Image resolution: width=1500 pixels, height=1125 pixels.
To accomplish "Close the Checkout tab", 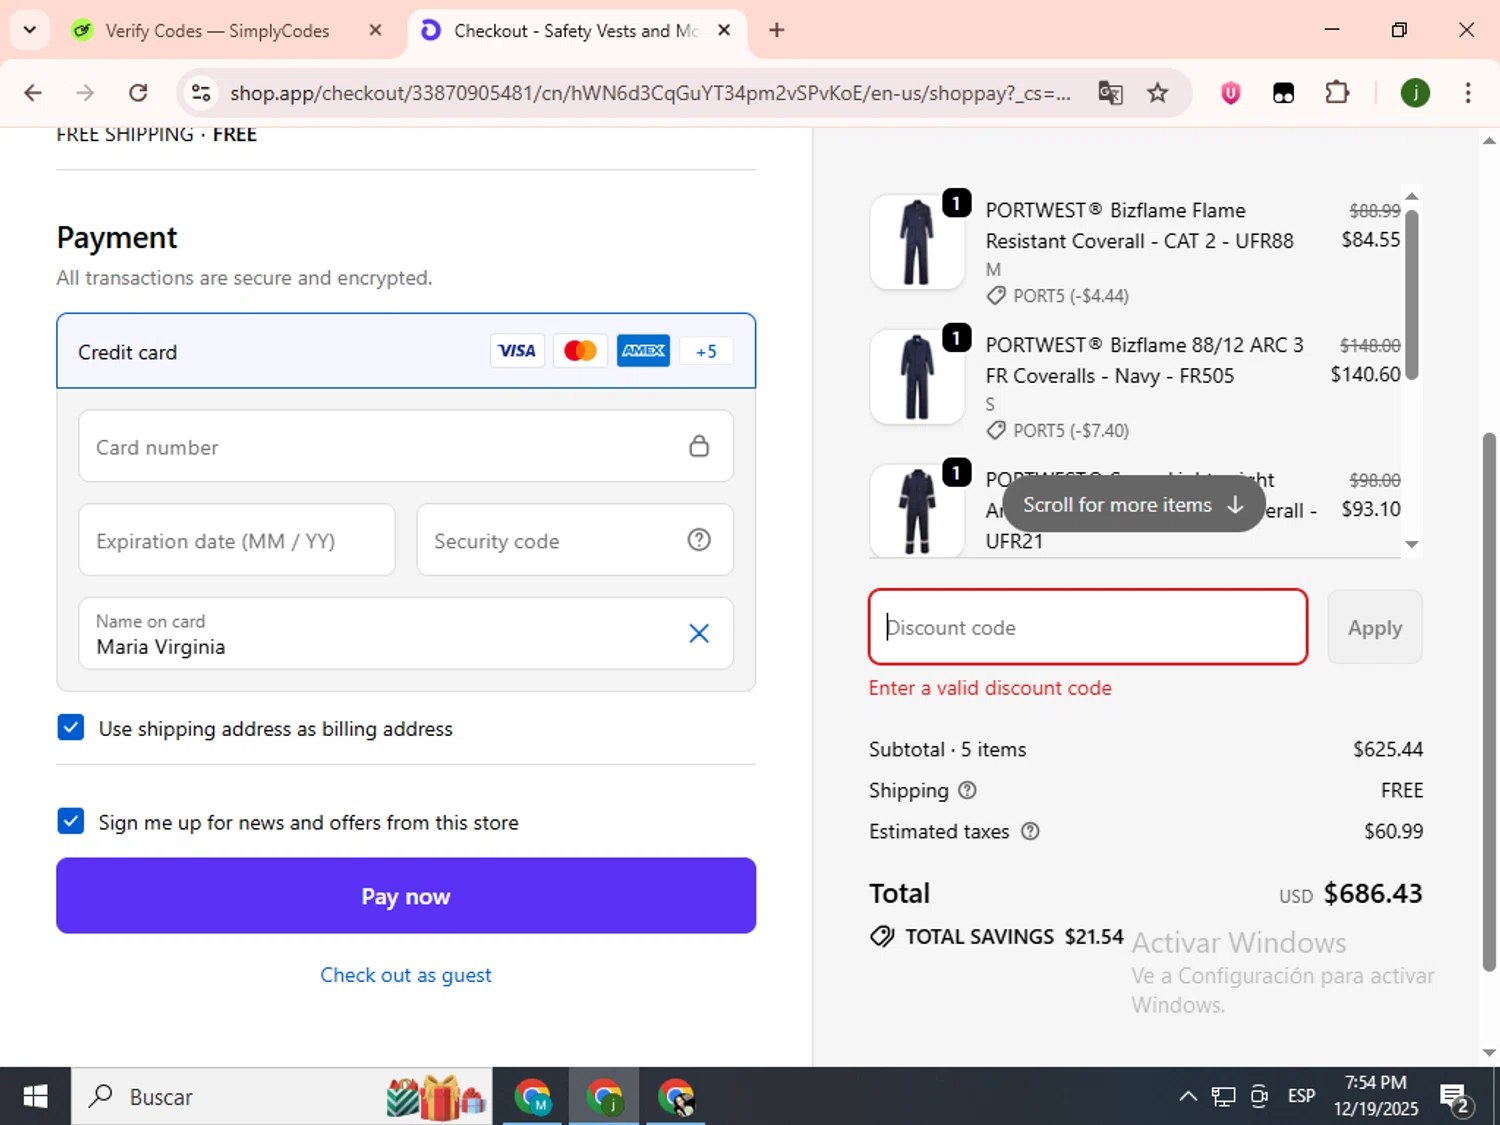I will pos(724,30).
